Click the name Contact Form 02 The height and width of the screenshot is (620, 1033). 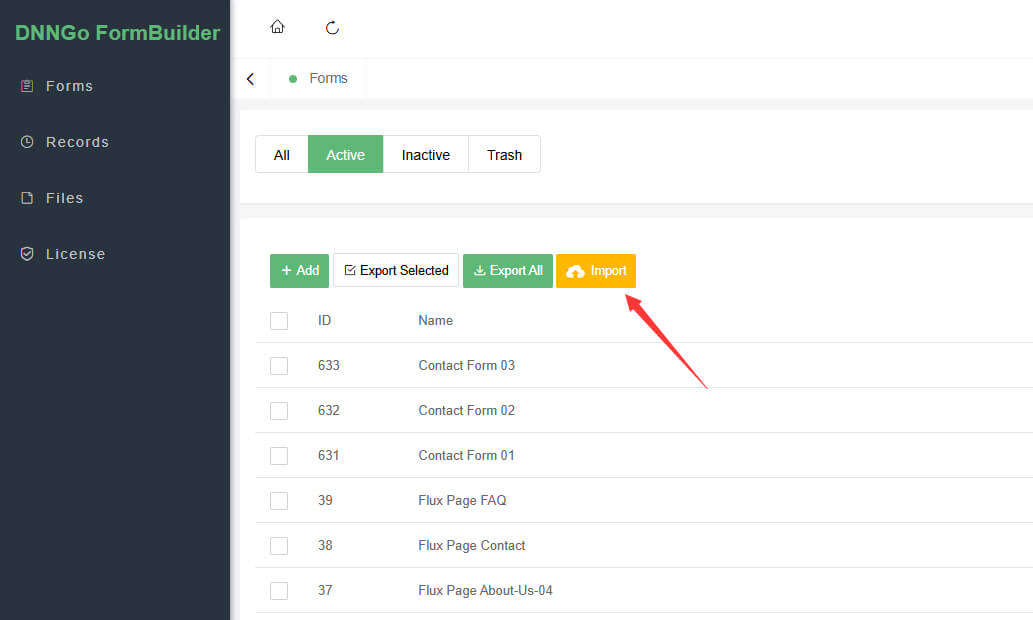pyautogui.click(x=466, y=410)
